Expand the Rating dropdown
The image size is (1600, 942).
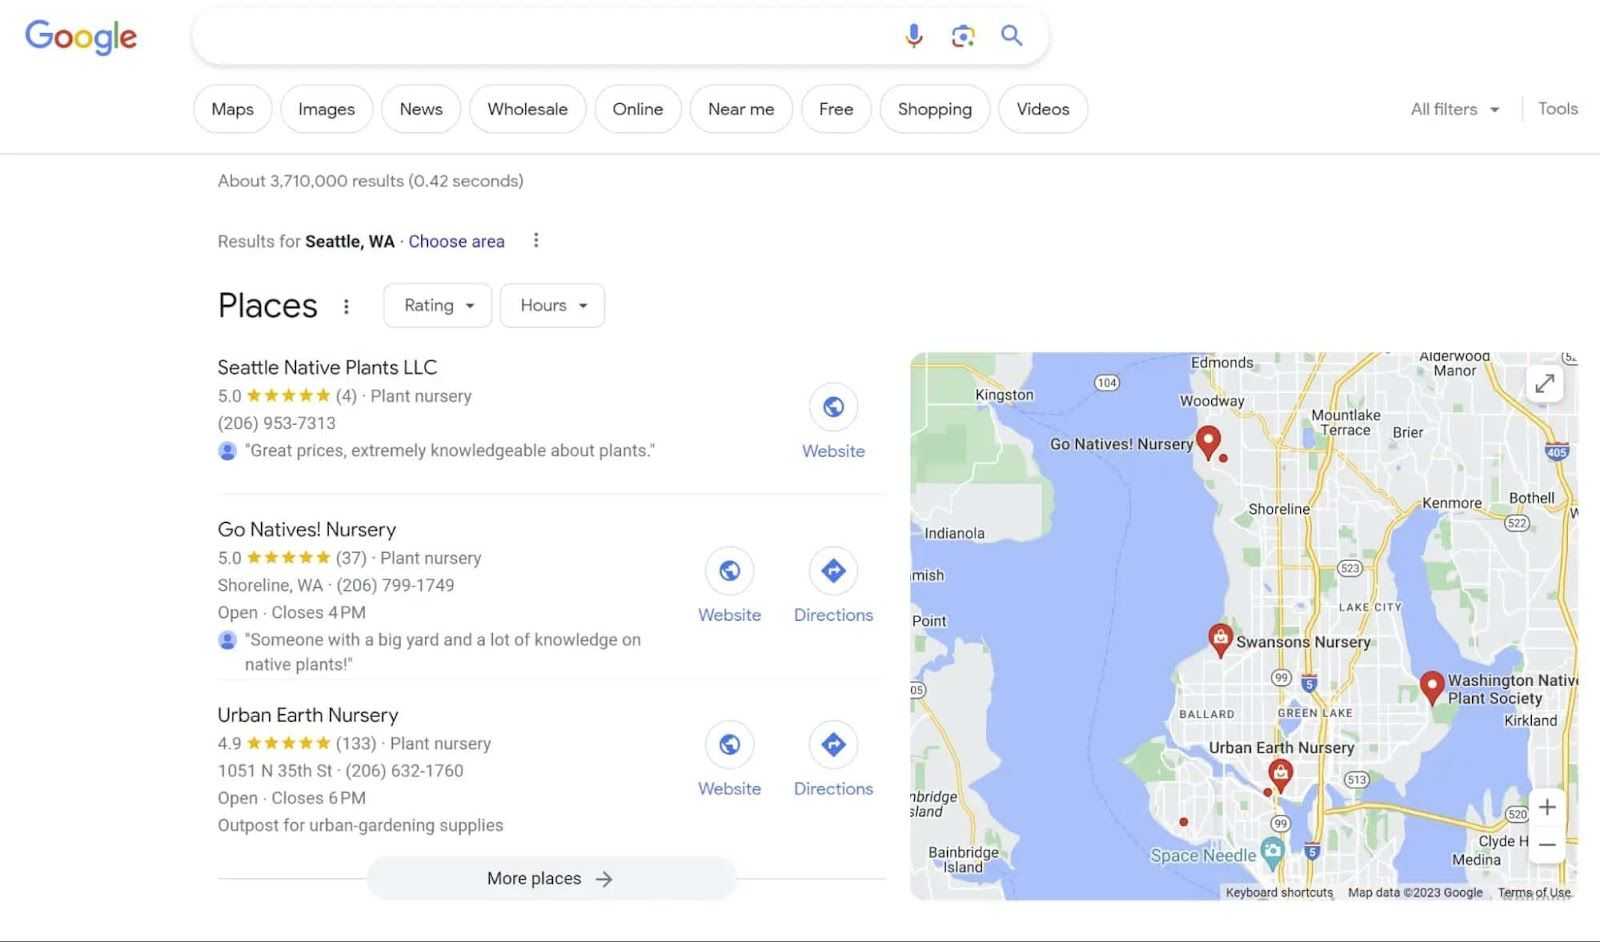click(x=438, y=305)
